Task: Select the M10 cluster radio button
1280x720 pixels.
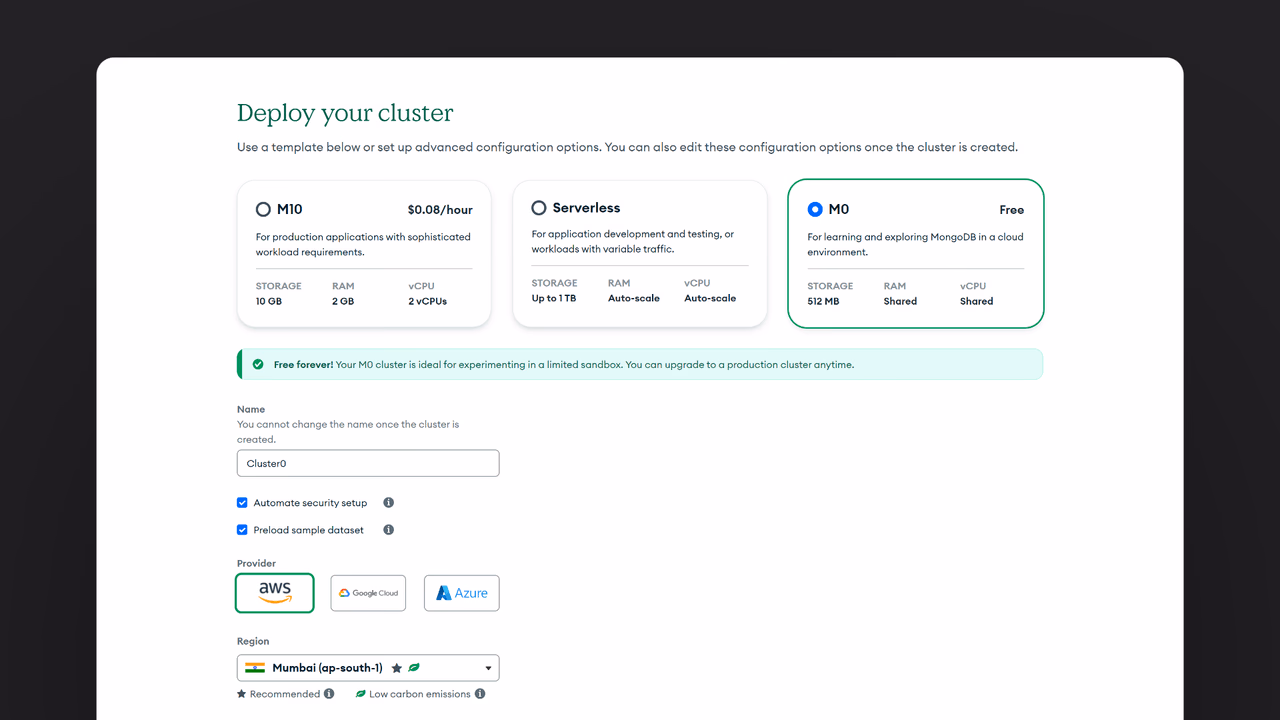Action: coord(263,210)
